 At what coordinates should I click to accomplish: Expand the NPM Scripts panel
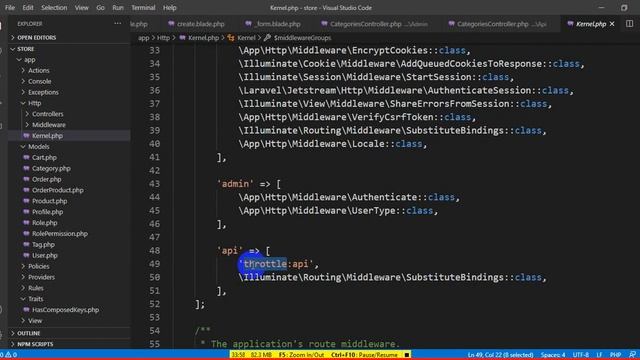(35, 344)
